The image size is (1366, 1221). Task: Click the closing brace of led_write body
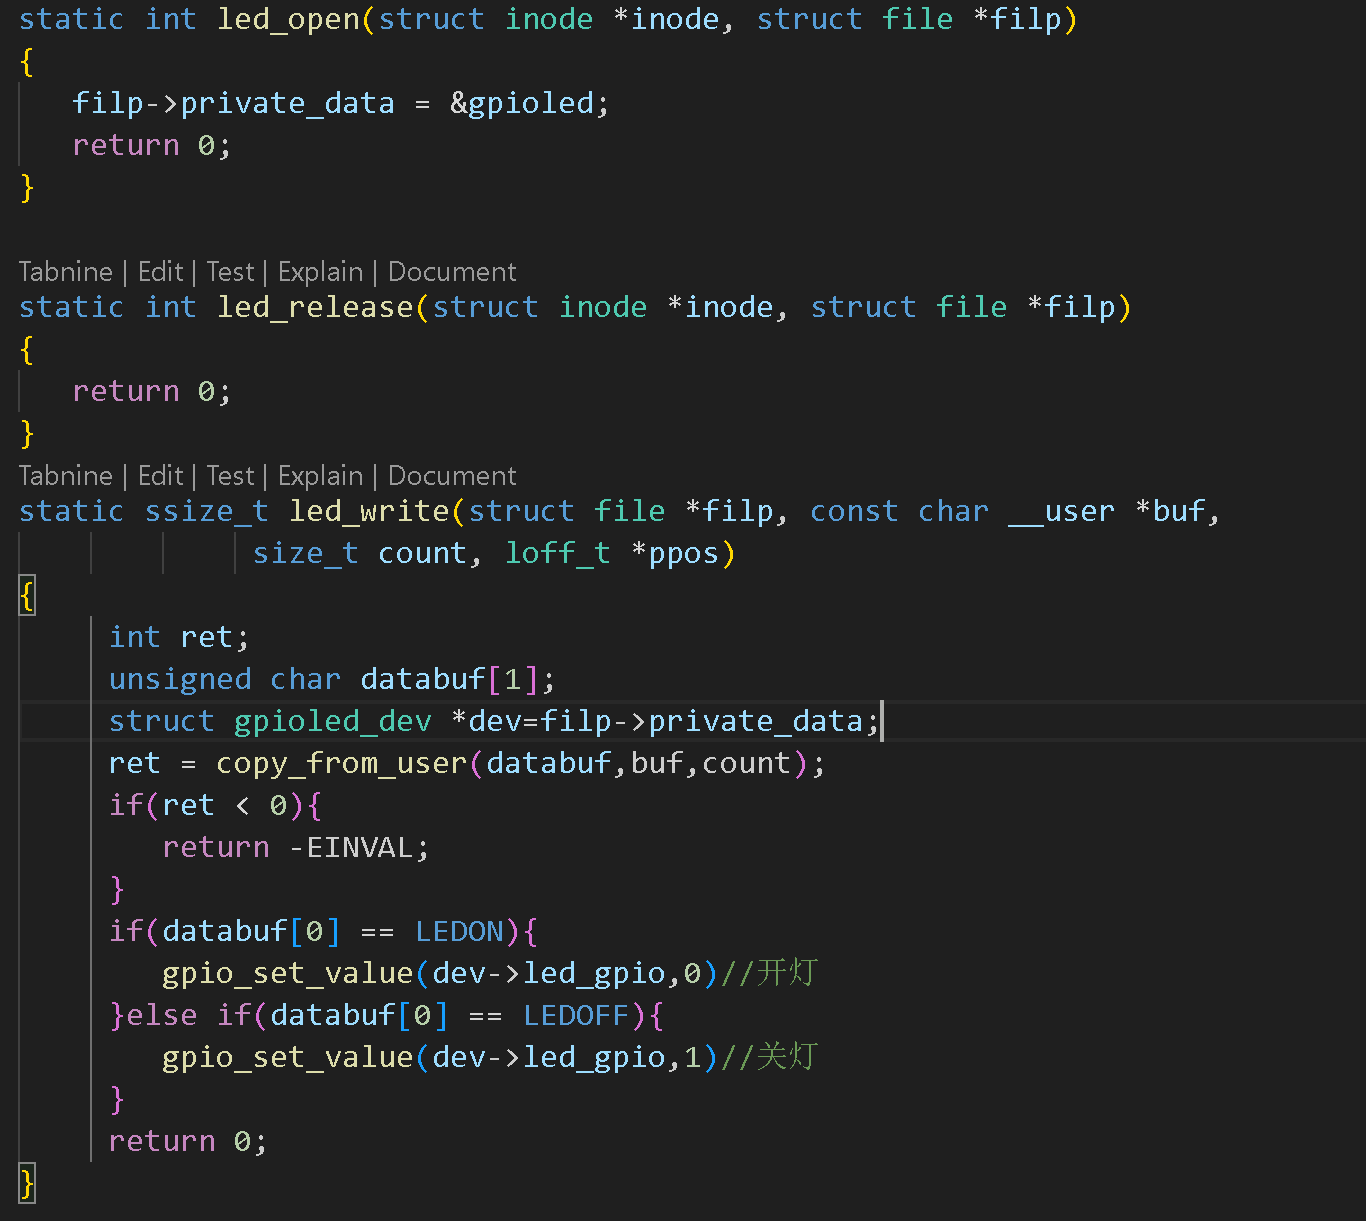(x=27, y=1184)
